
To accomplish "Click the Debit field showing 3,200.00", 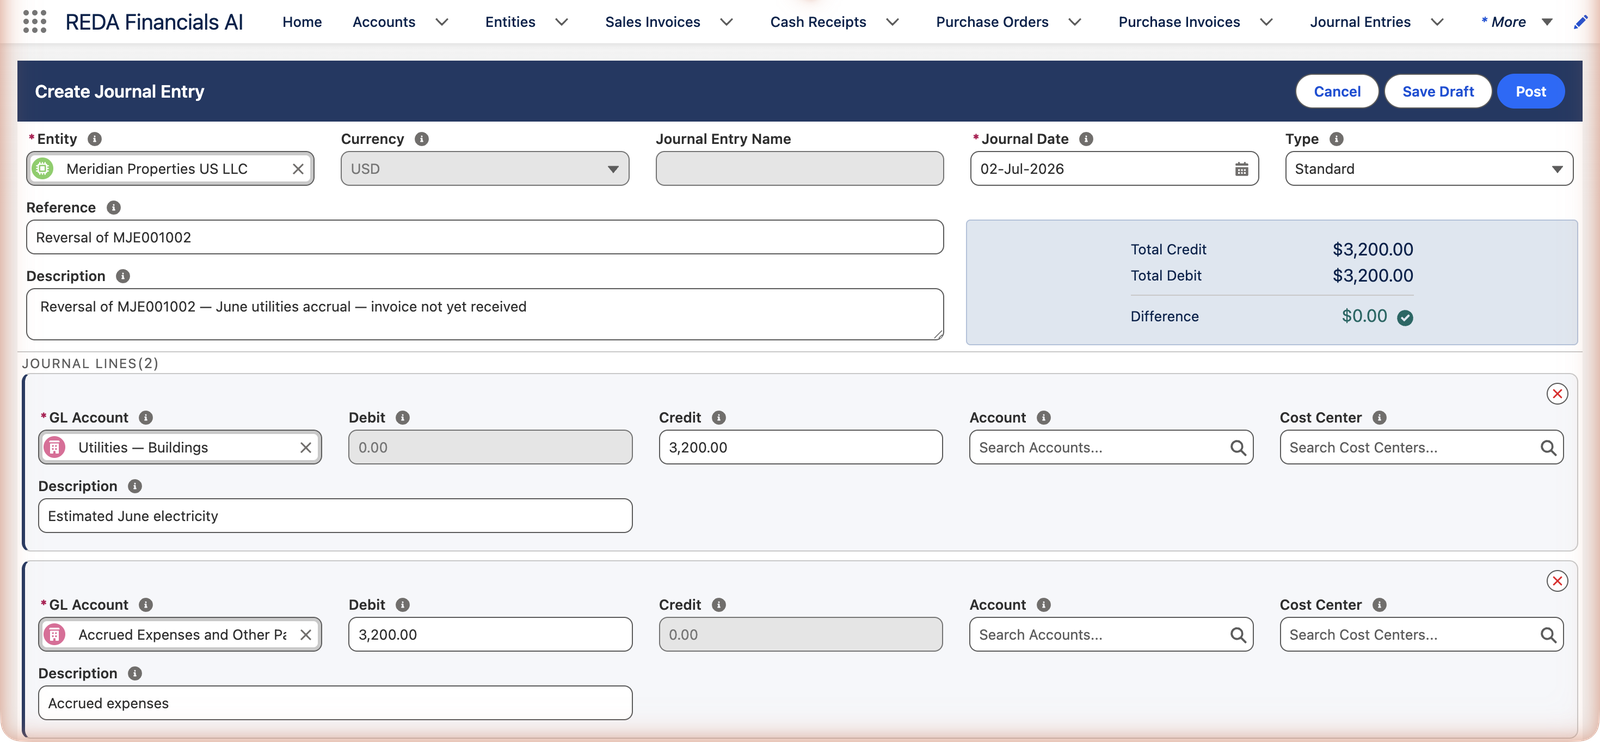I will (x=490, y=634).
